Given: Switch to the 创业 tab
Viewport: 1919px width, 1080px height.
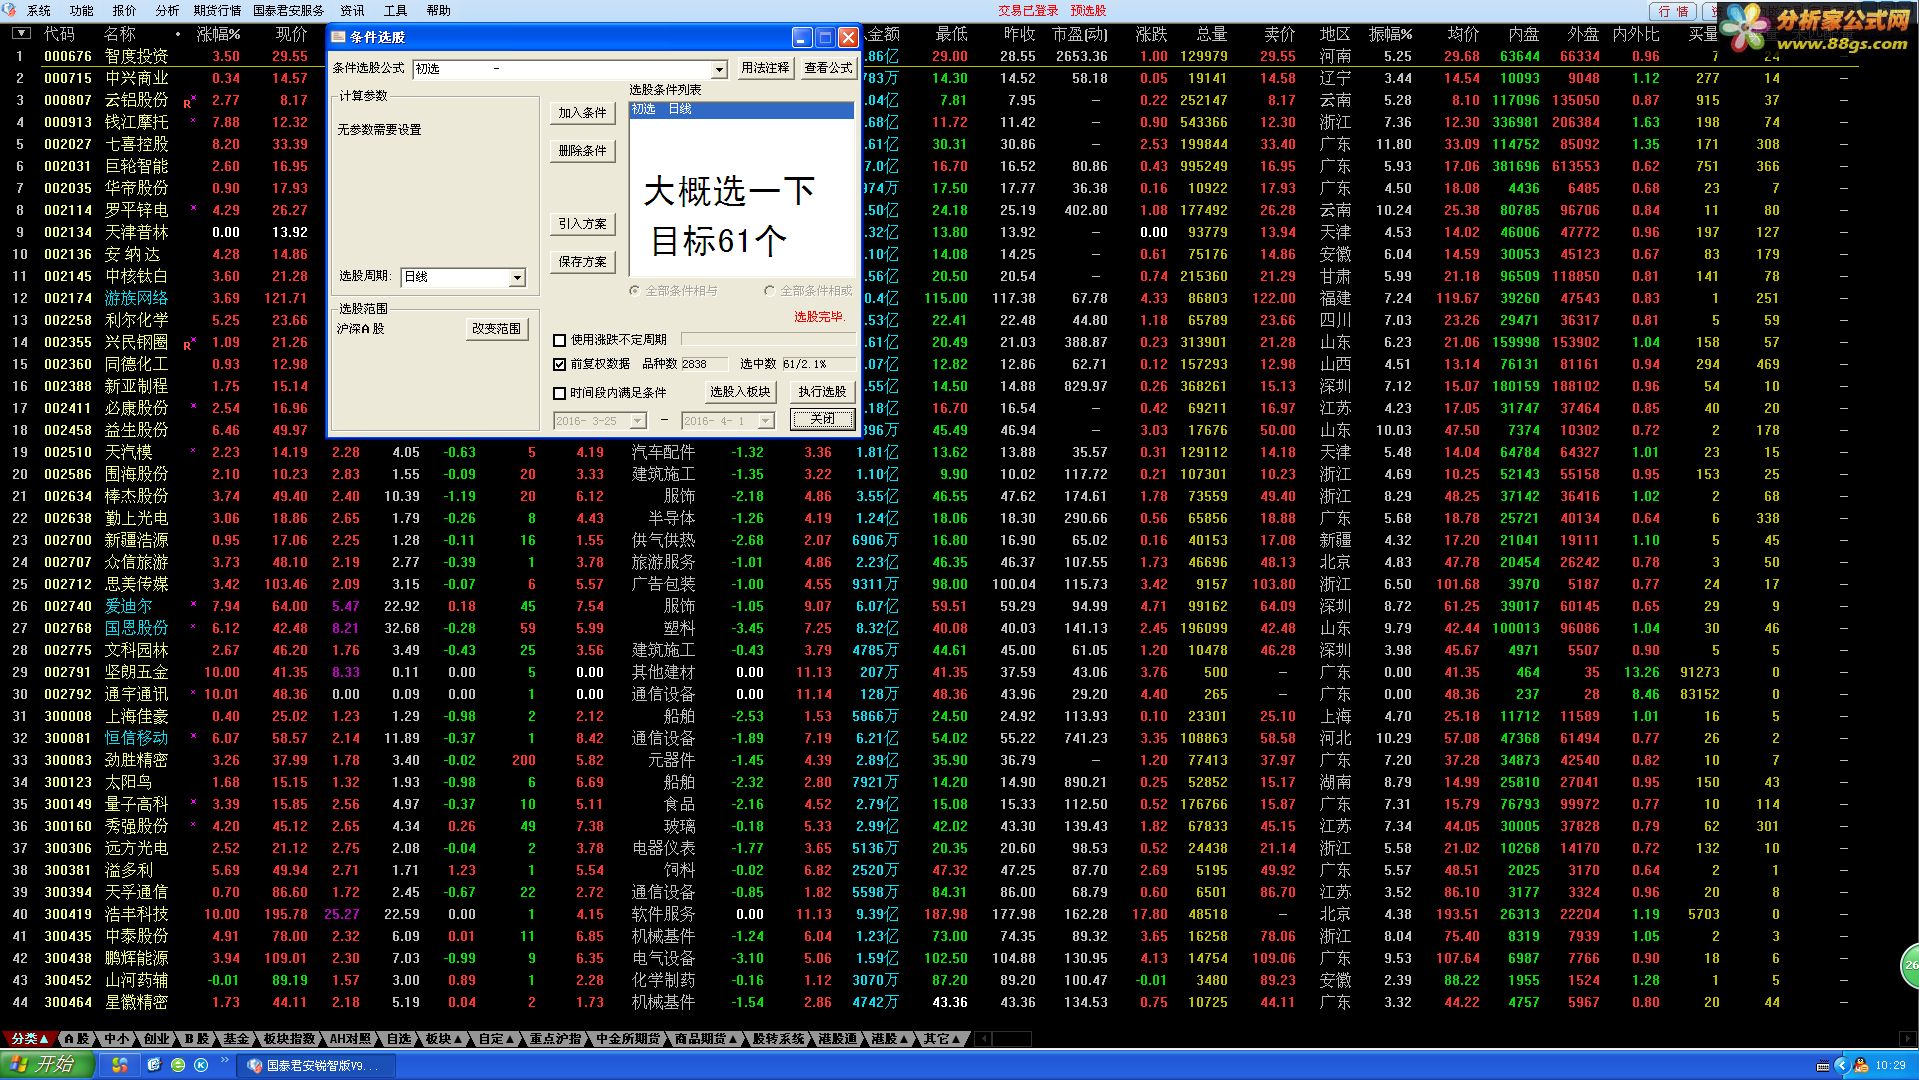Looking at the screenshot, I should tap(156, 1039).
